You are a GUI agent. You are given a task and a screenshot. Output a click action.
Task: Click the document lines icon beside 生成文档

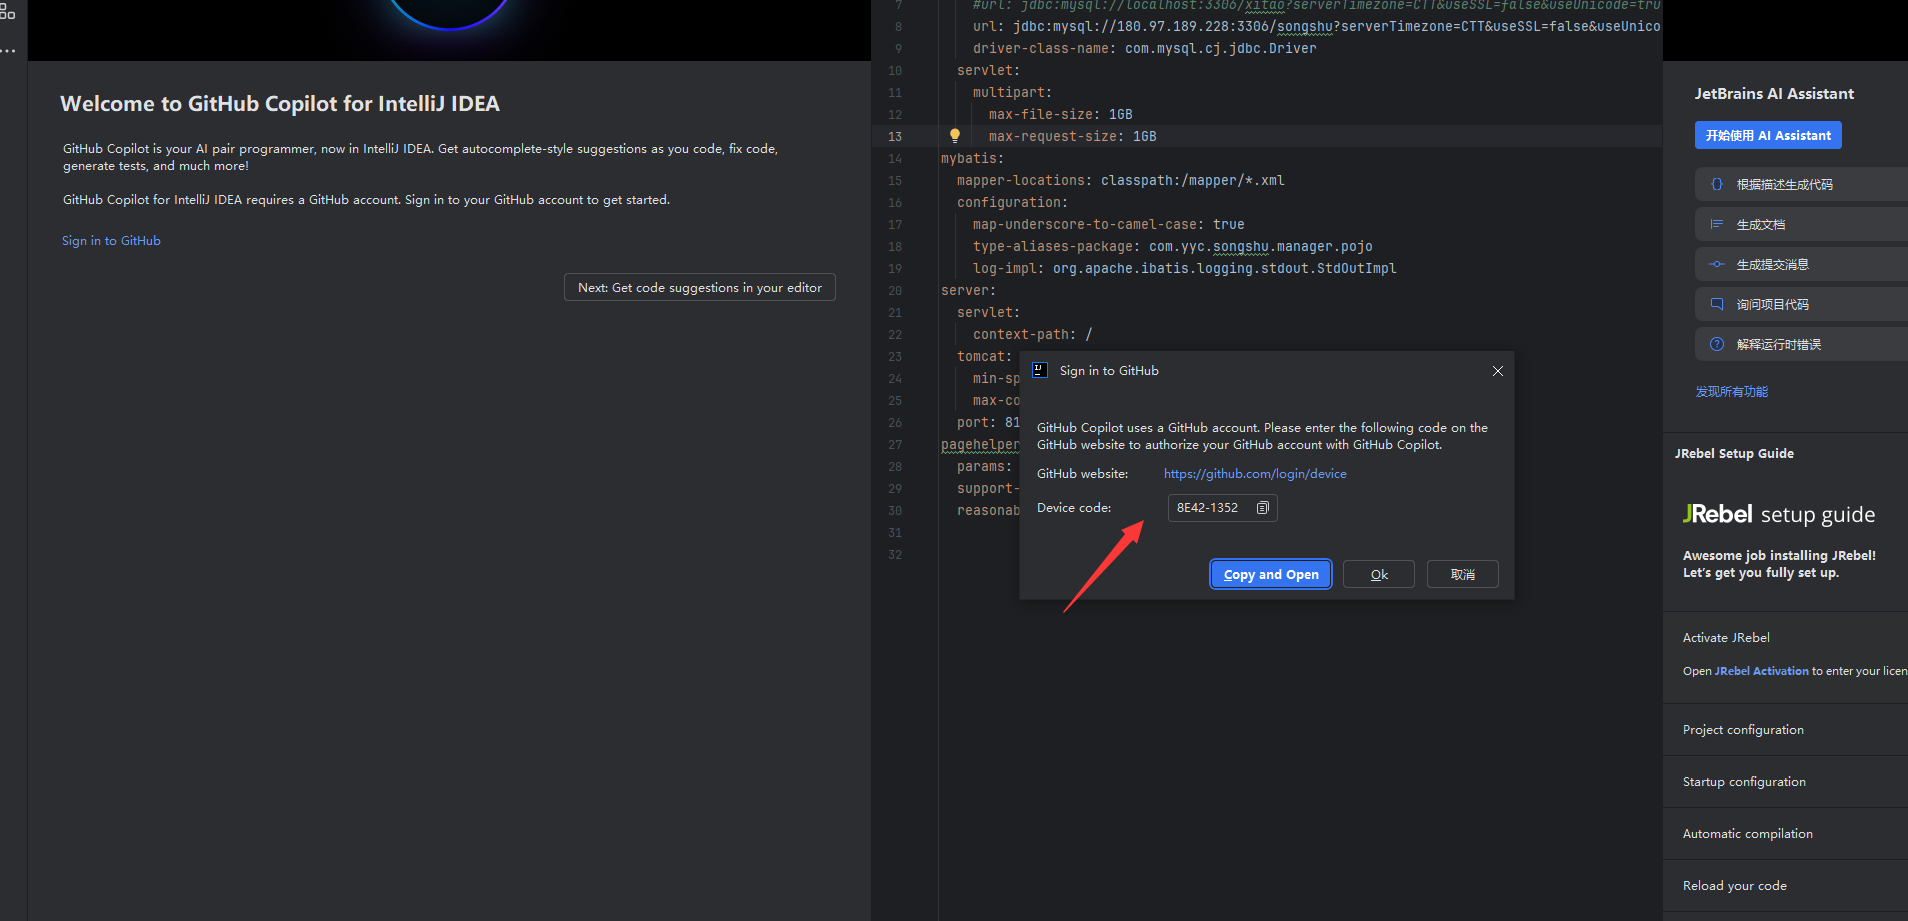[x=1717, y=224]
